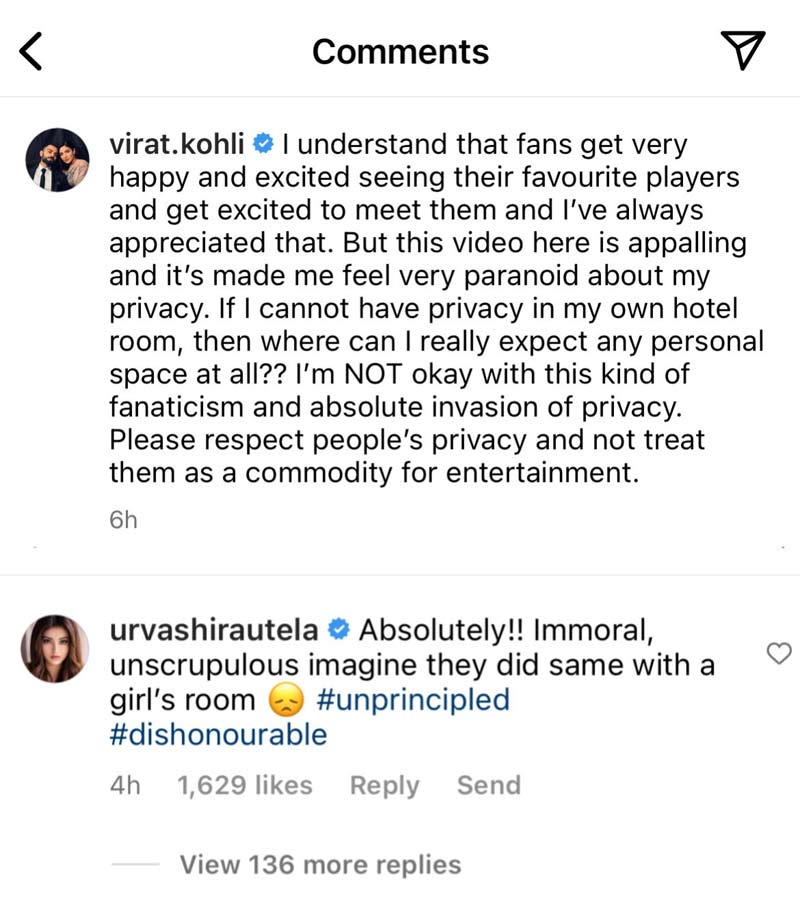This screenshot has height=898, width=800.
Task: Tap the paper plane share icon
Action: [742, 50]
